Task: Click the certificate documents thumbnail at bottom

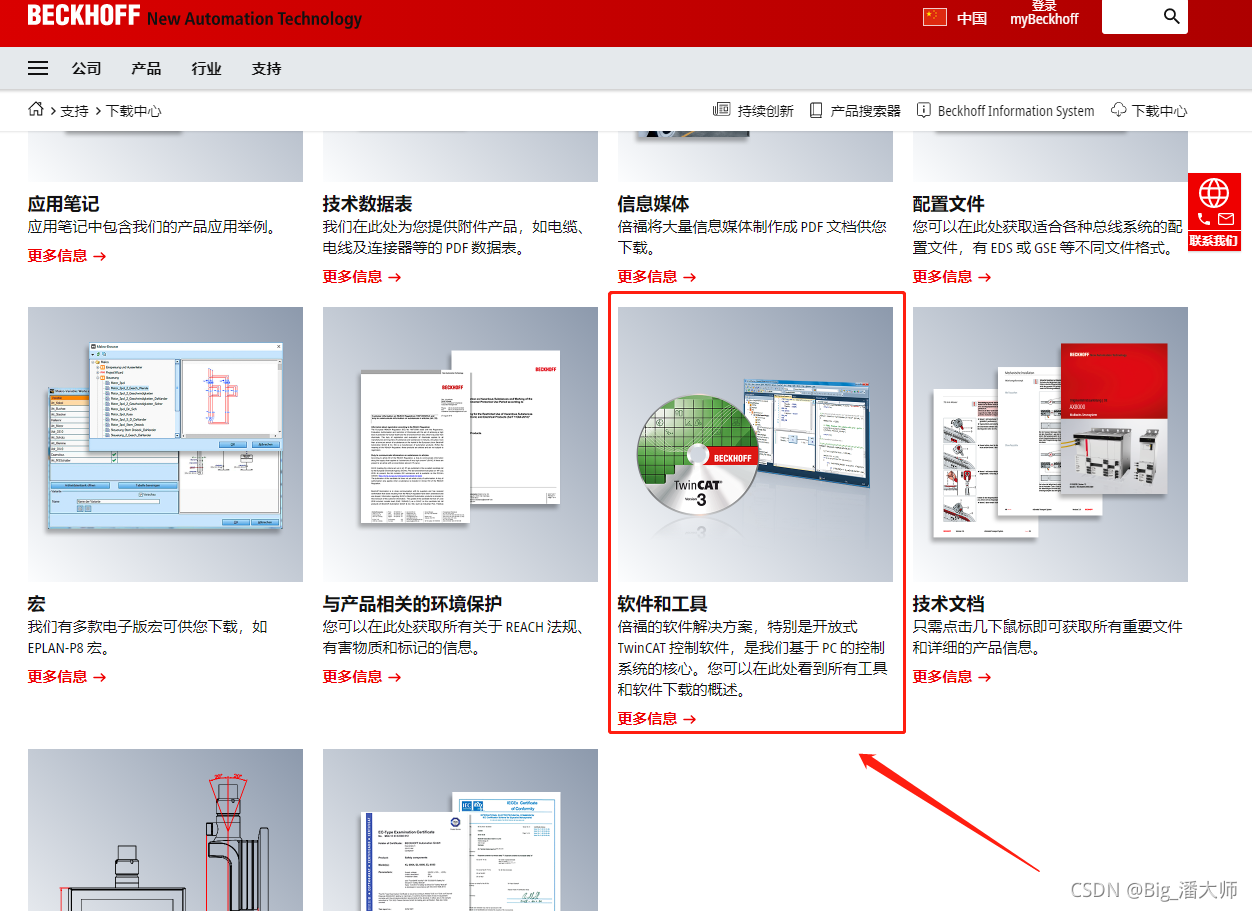Action: point(460,830)
